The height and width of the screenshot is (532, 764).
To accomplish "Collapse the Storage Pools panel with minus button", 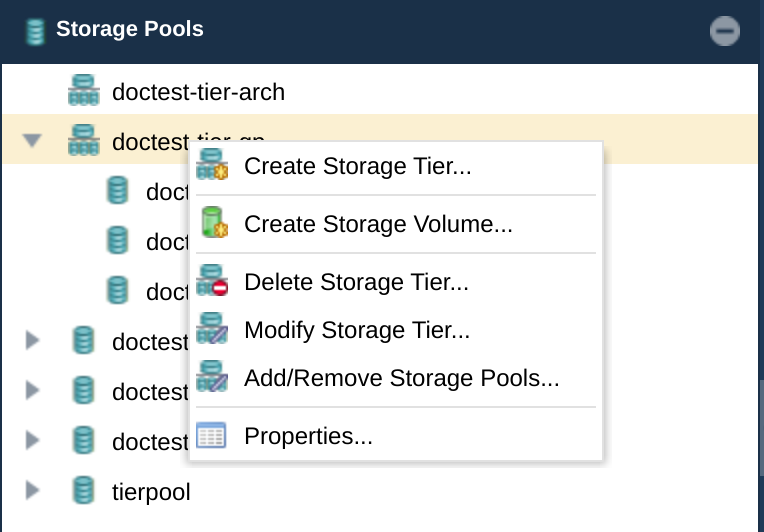I will click(x=725, y=31).
